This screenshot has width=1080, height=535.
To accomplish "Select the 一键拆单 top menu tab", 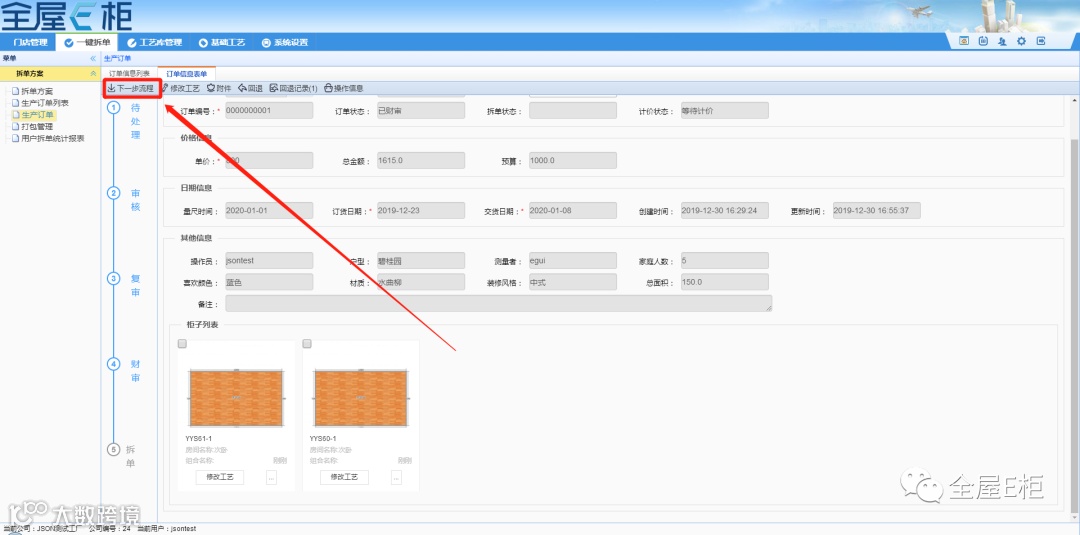I will pos(87,43).
